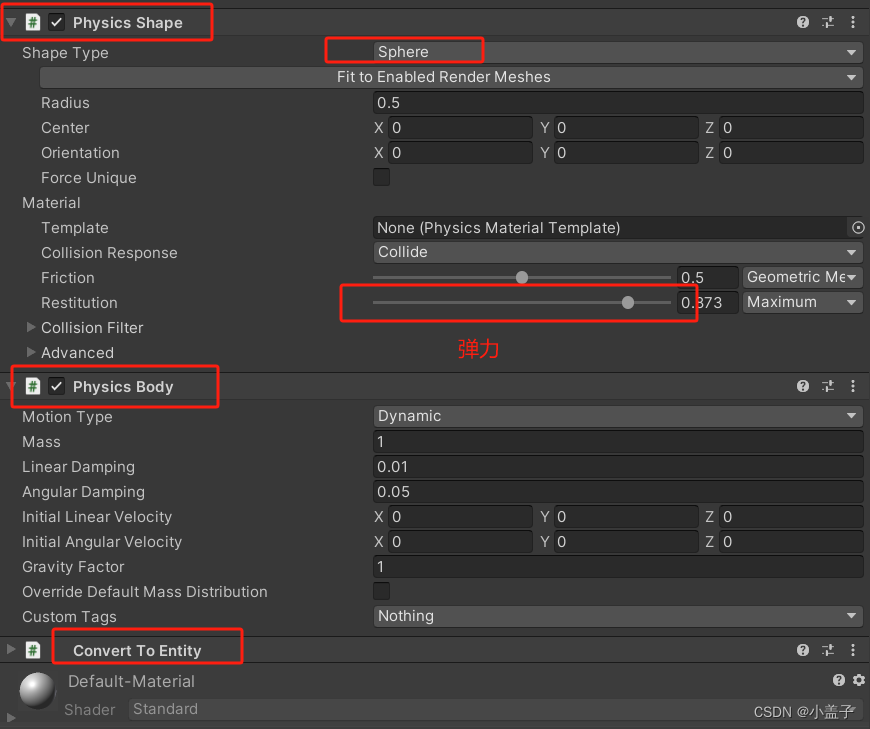Click the Convert To Entity help icon

pyautogui.click(x=803, y=650)
